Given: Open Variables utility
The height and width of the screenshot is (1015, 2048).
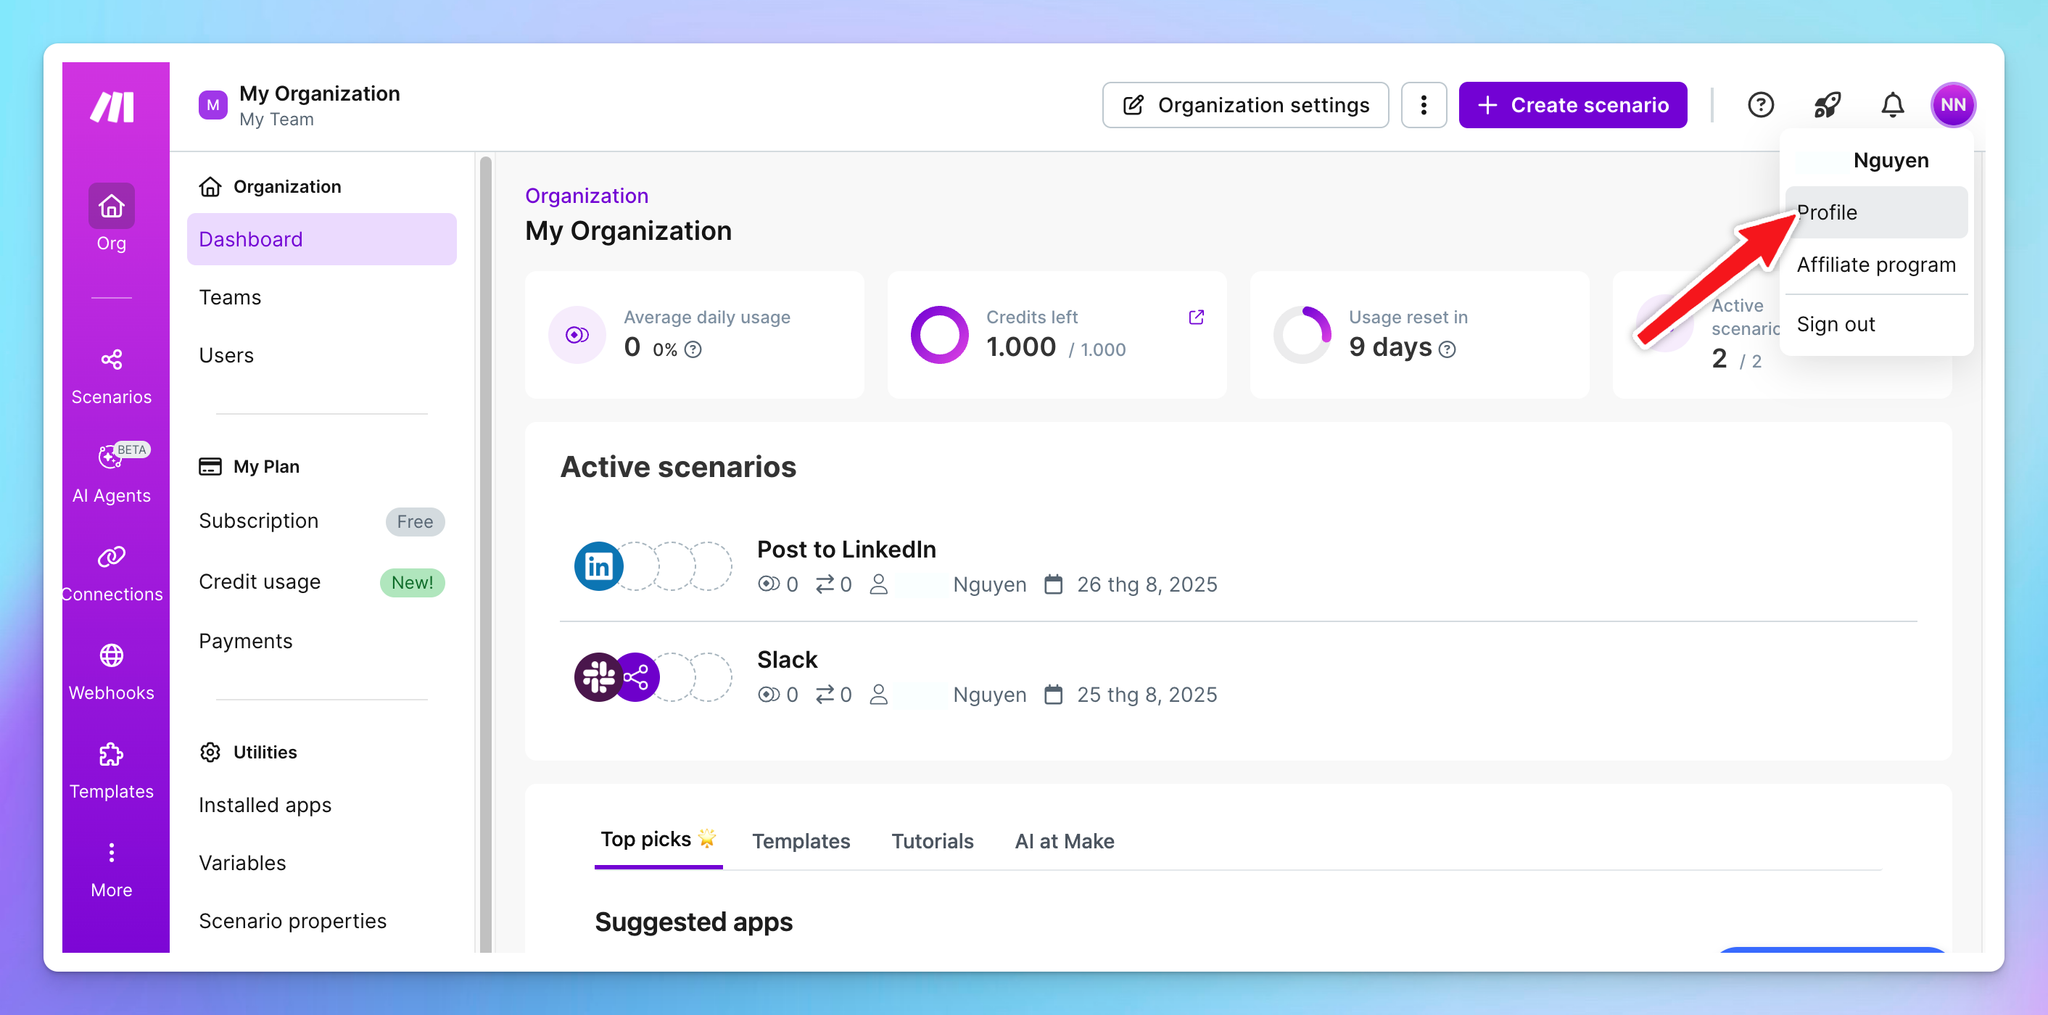Looking at the screenshot, I should point(242,863).
